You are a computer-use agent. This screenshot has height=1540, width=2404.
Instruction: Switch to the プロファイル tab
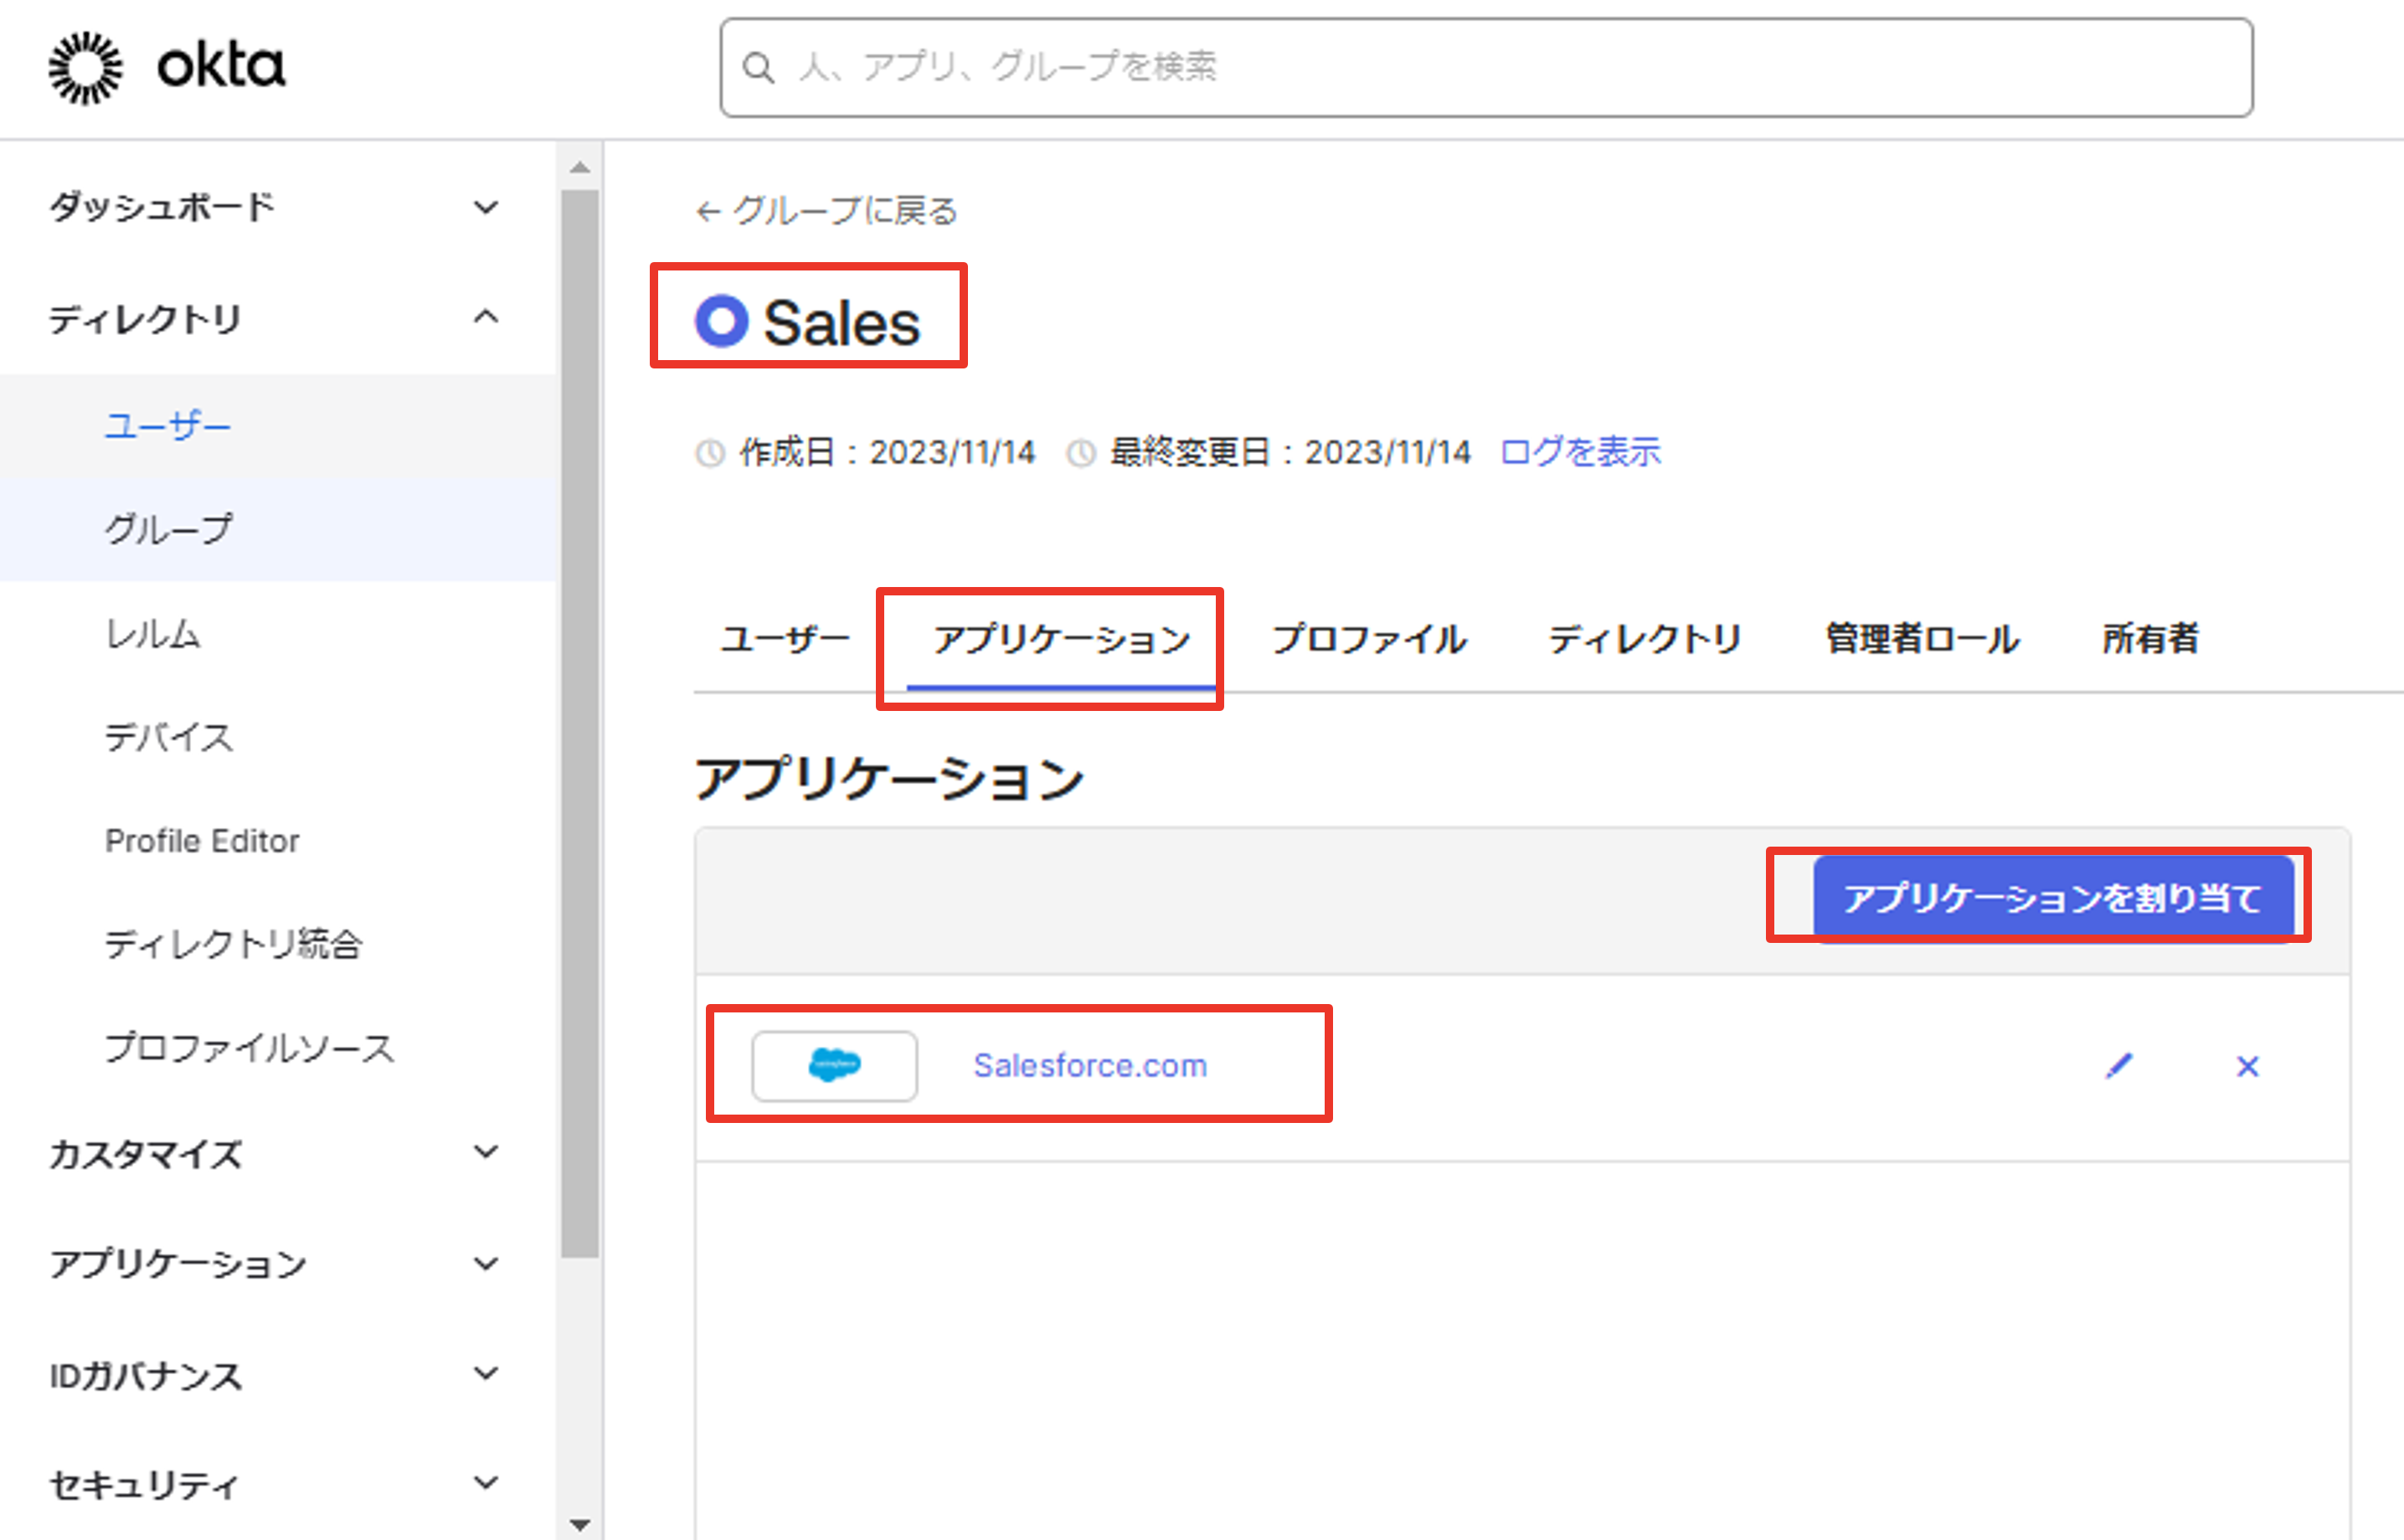click(1370, 639)
